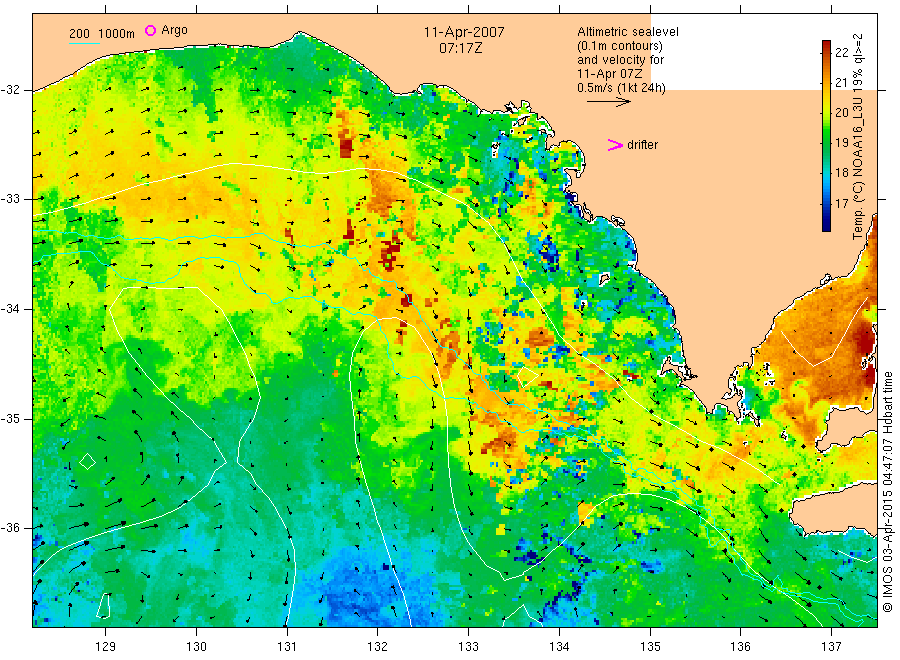Click the date text 11-Apr-2007
Image resolution: width=900 pixels, height=660 pixels.
pyautogui.click(x=464, y=32)
